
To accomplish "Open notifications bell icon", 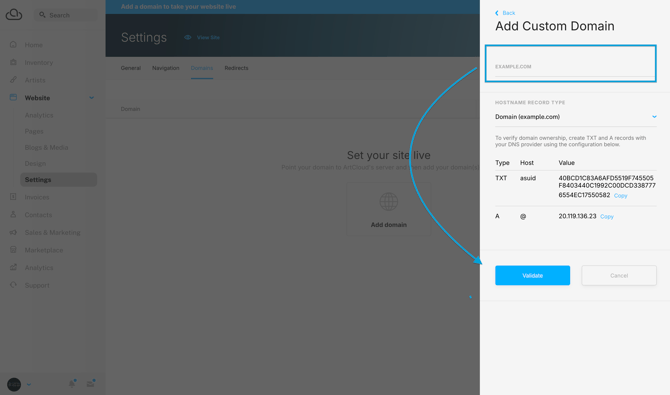I will click(x=72, y=383).
